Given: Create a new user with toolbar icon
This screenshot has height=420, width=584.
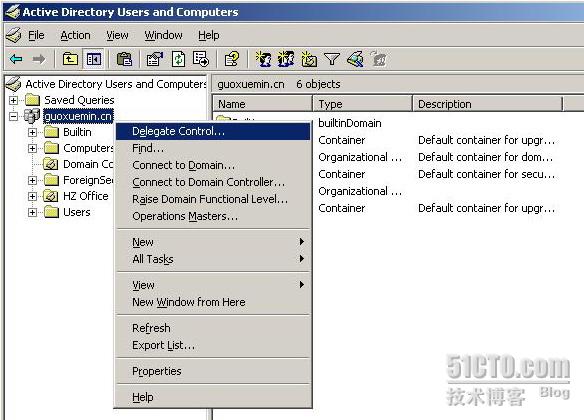Looking at the screenshot, I should (x=263, y=59).
